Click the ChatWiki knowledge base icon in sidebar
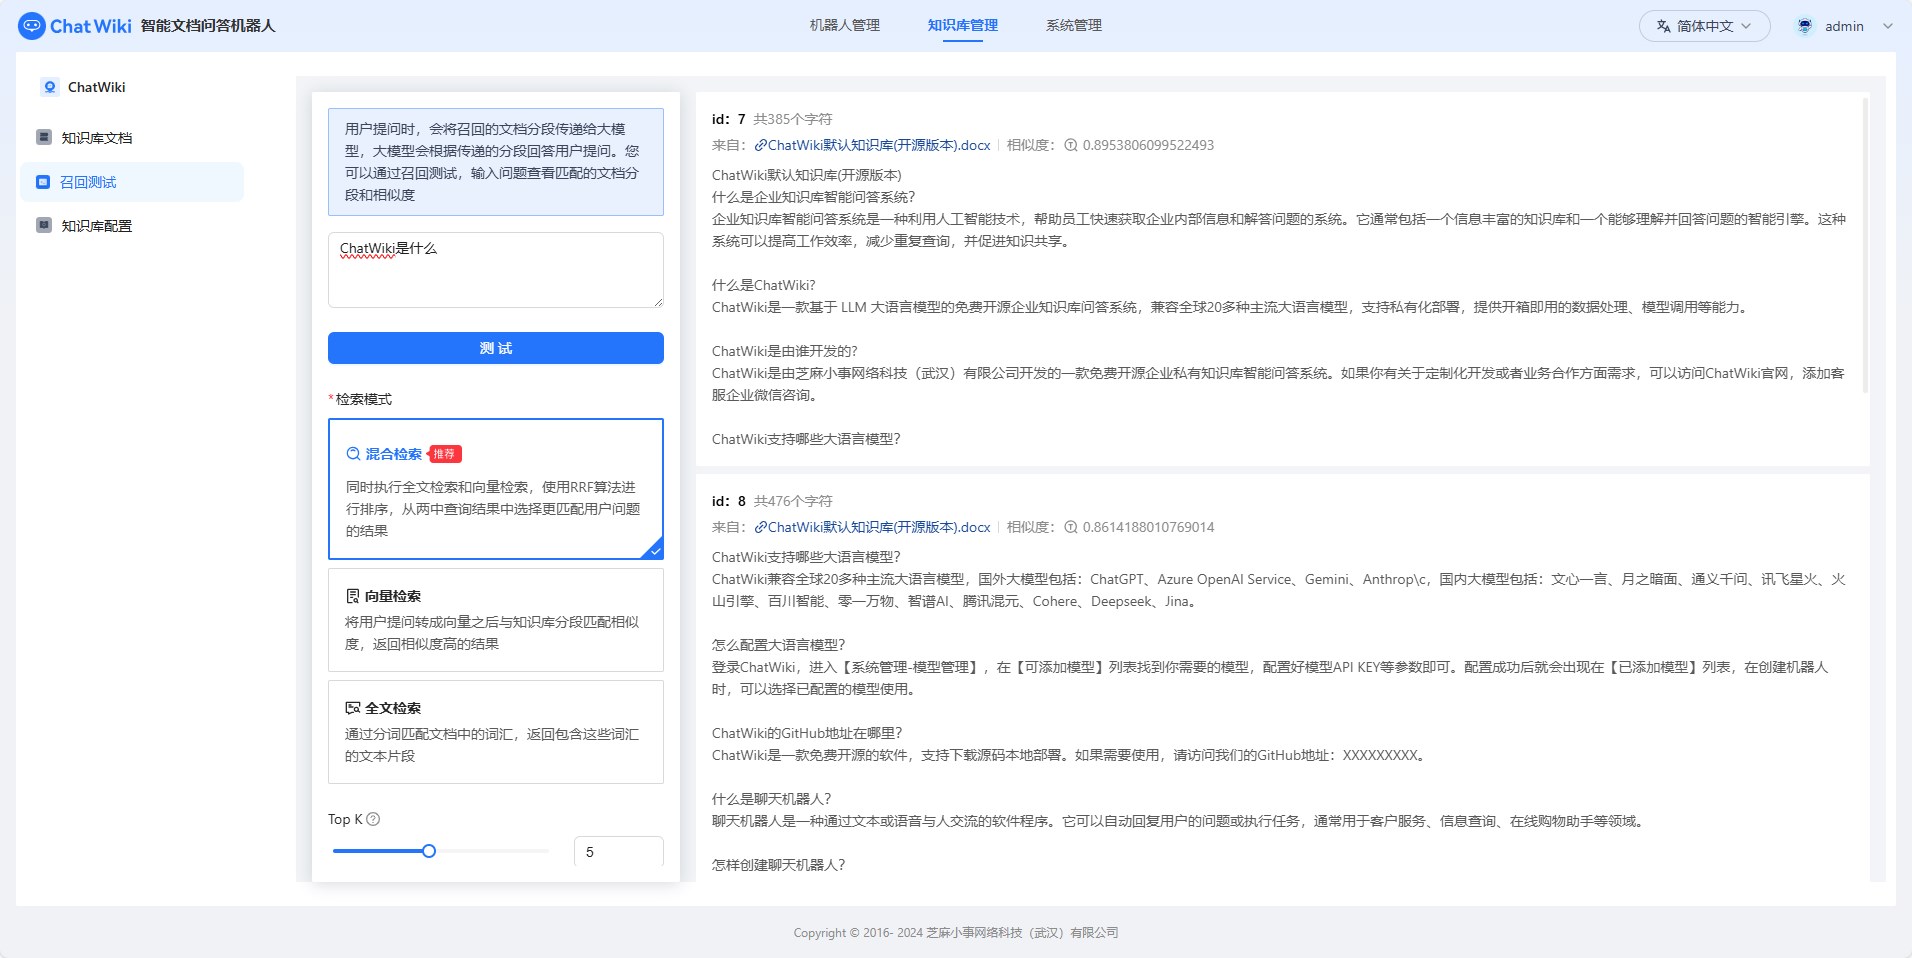The height and width of the screenshot is (958, 1912). [x=50, y=87]
